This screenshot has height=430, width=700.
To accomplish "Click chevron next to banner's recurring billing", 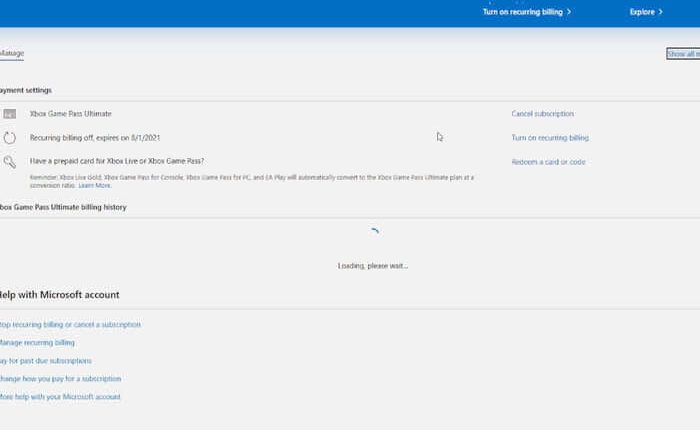I will [x=569, y=12].
